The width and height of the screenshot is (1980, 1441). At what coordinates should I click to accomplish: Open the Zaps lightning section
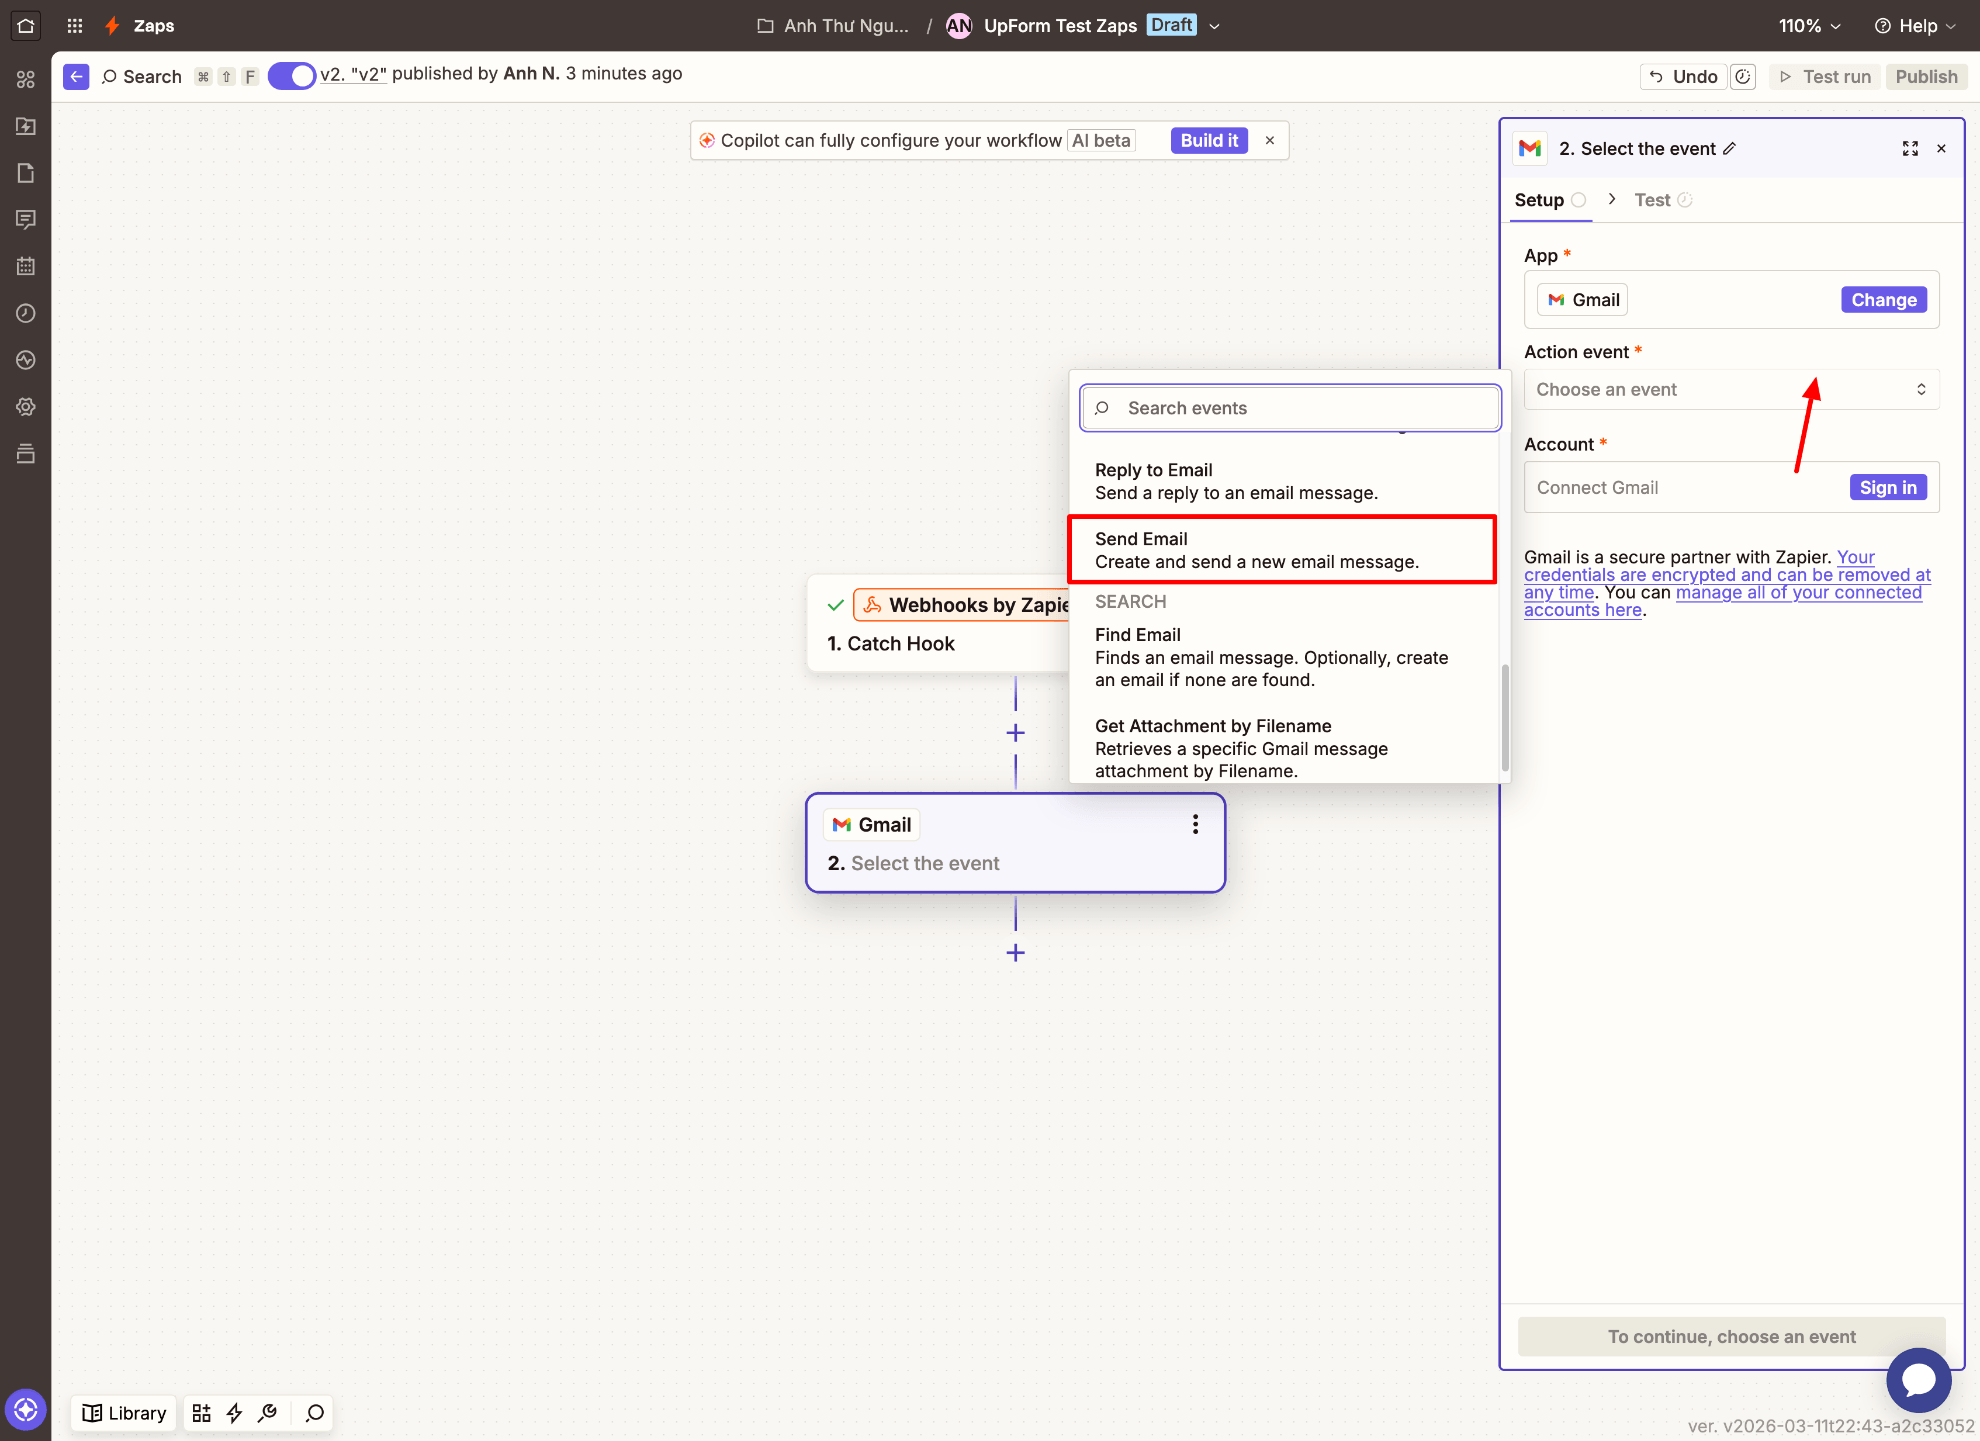click(140, 26)
